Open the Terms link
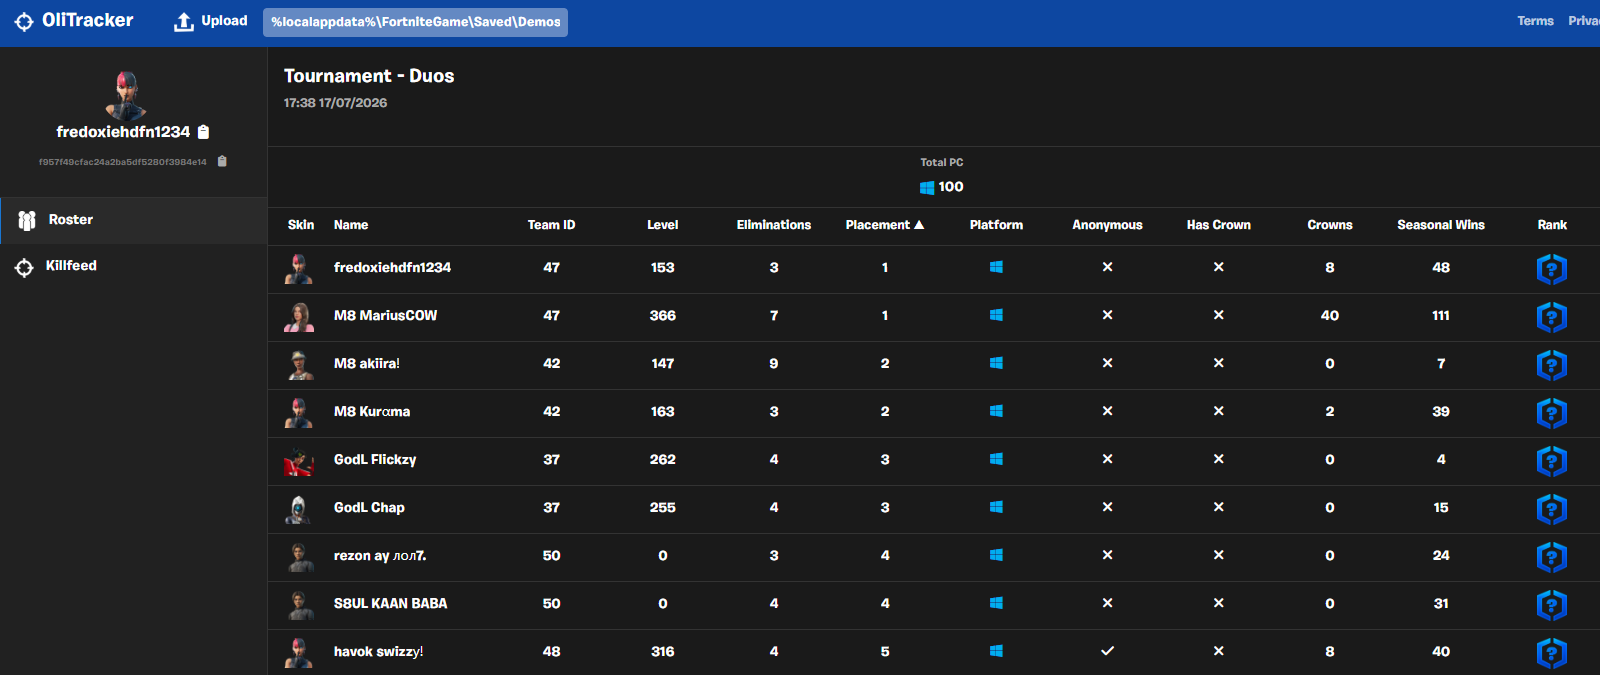Viewport: 1600px width, 675px height. pyautogui.click(x=1535, y=21)
